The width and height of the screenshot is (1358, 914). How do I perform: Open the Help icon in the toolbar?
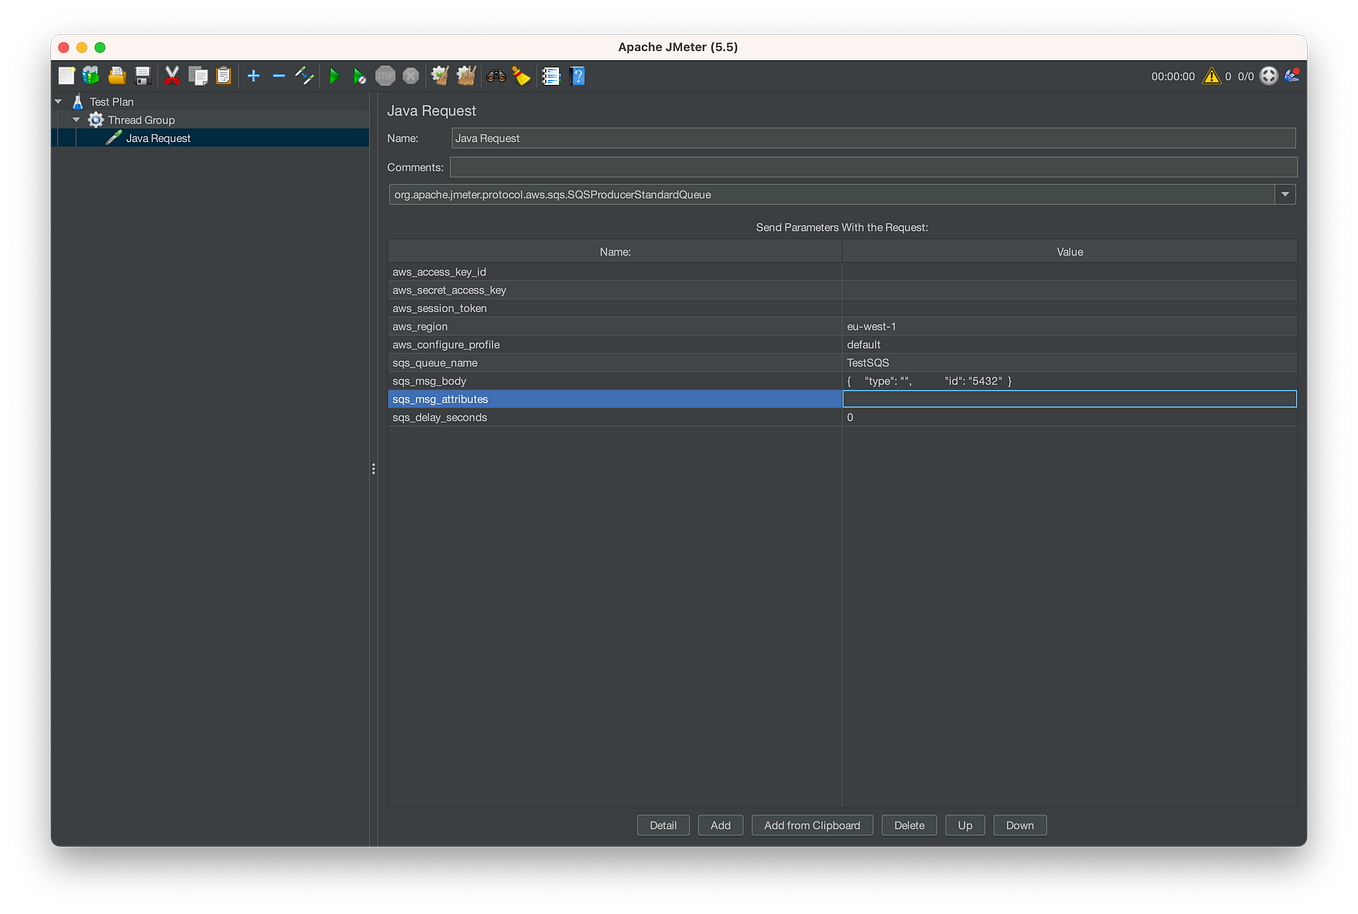click(x=576, y=75)
